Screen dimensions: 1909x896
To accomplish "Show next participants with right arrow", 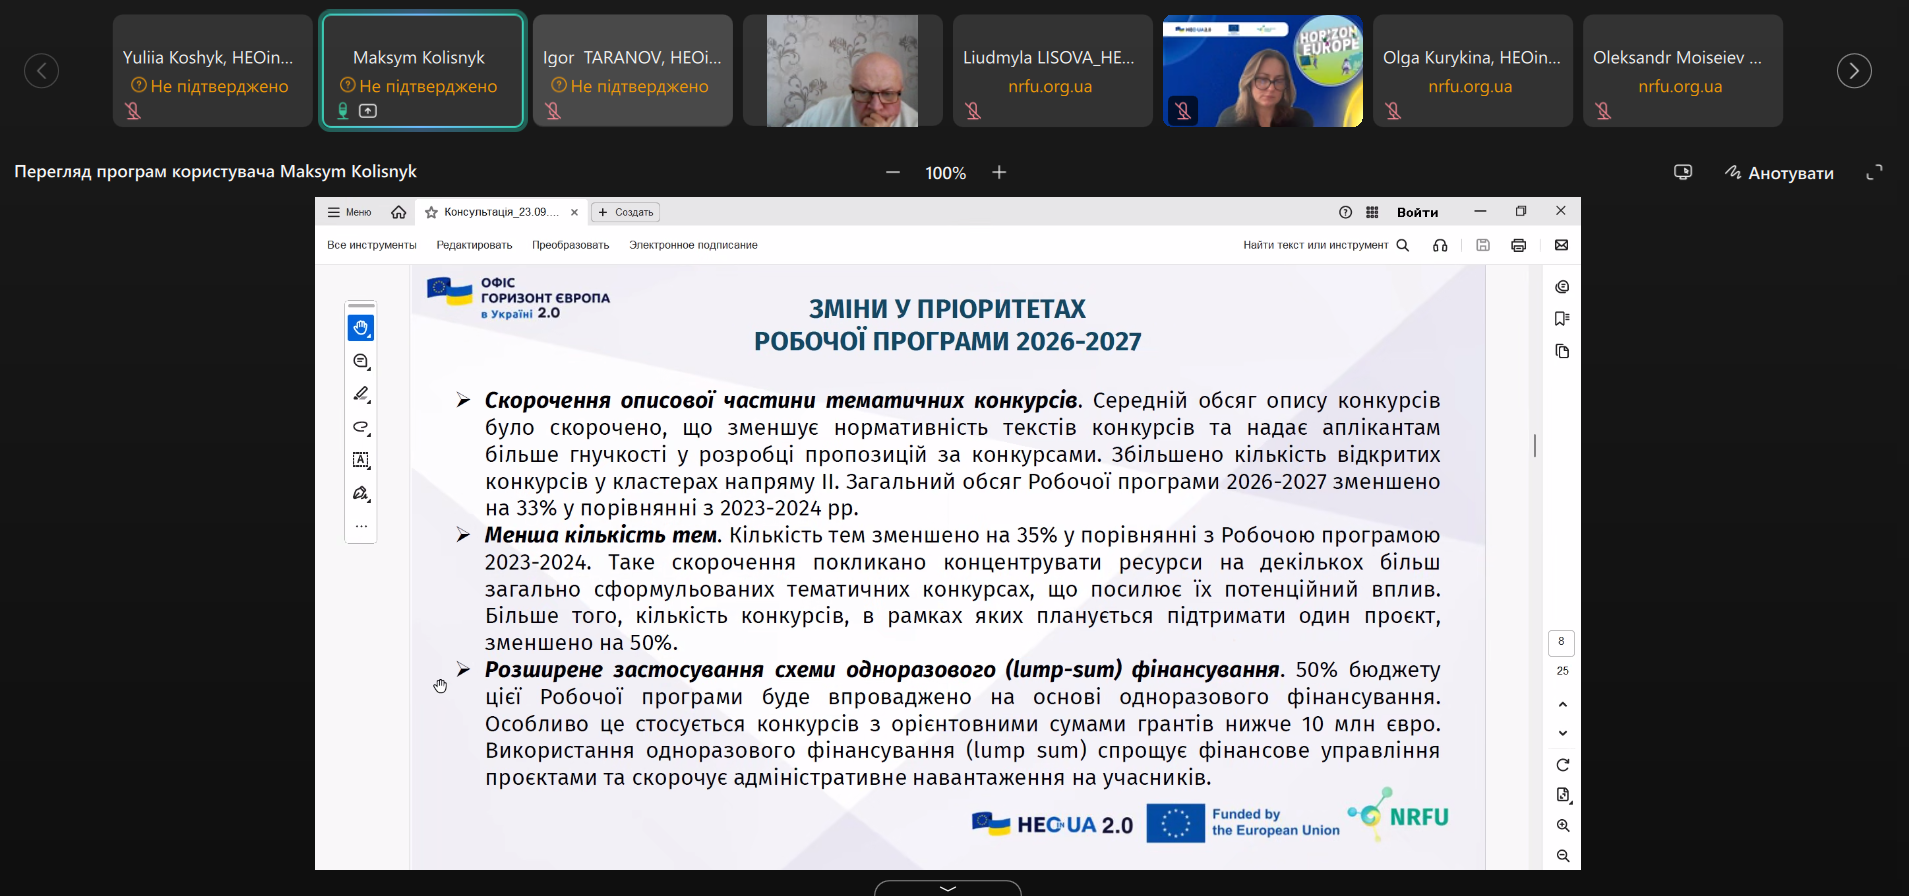I will click(x=1854, y=71).
